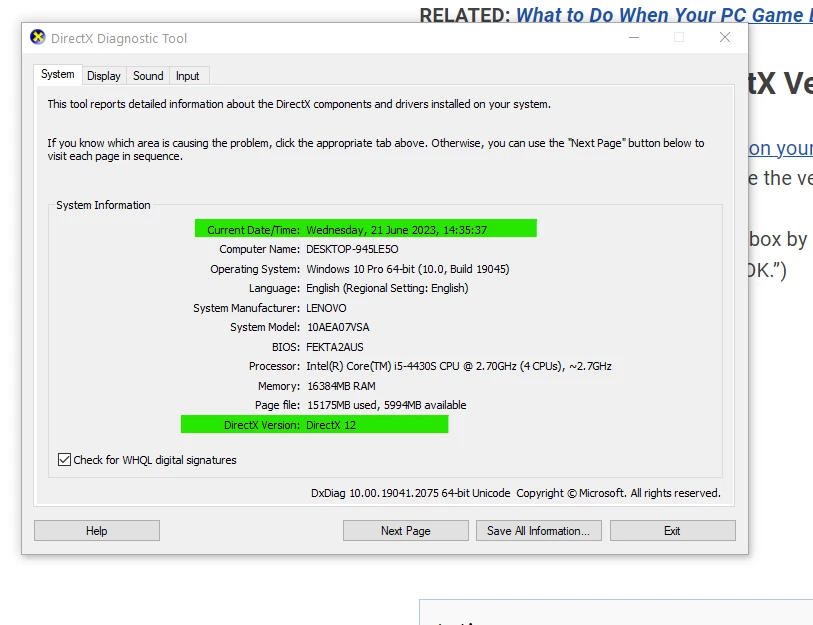Click the page file 15175MB used value
This screenshot has width=813, height=625.
point(386,405)
